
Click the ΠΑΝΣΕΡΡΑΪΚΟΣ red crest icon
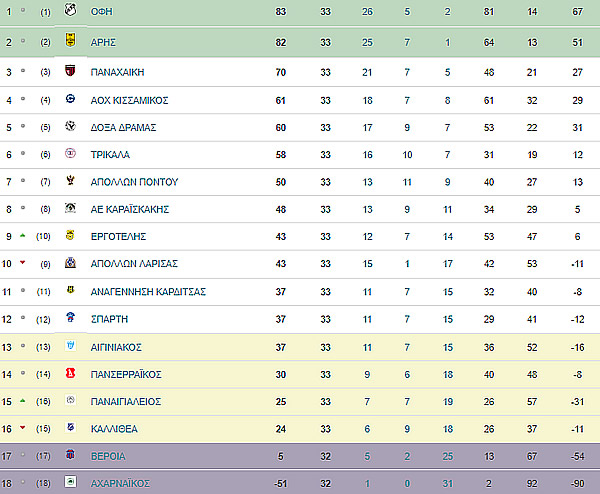pyautogui.click(x=70, y=373)
